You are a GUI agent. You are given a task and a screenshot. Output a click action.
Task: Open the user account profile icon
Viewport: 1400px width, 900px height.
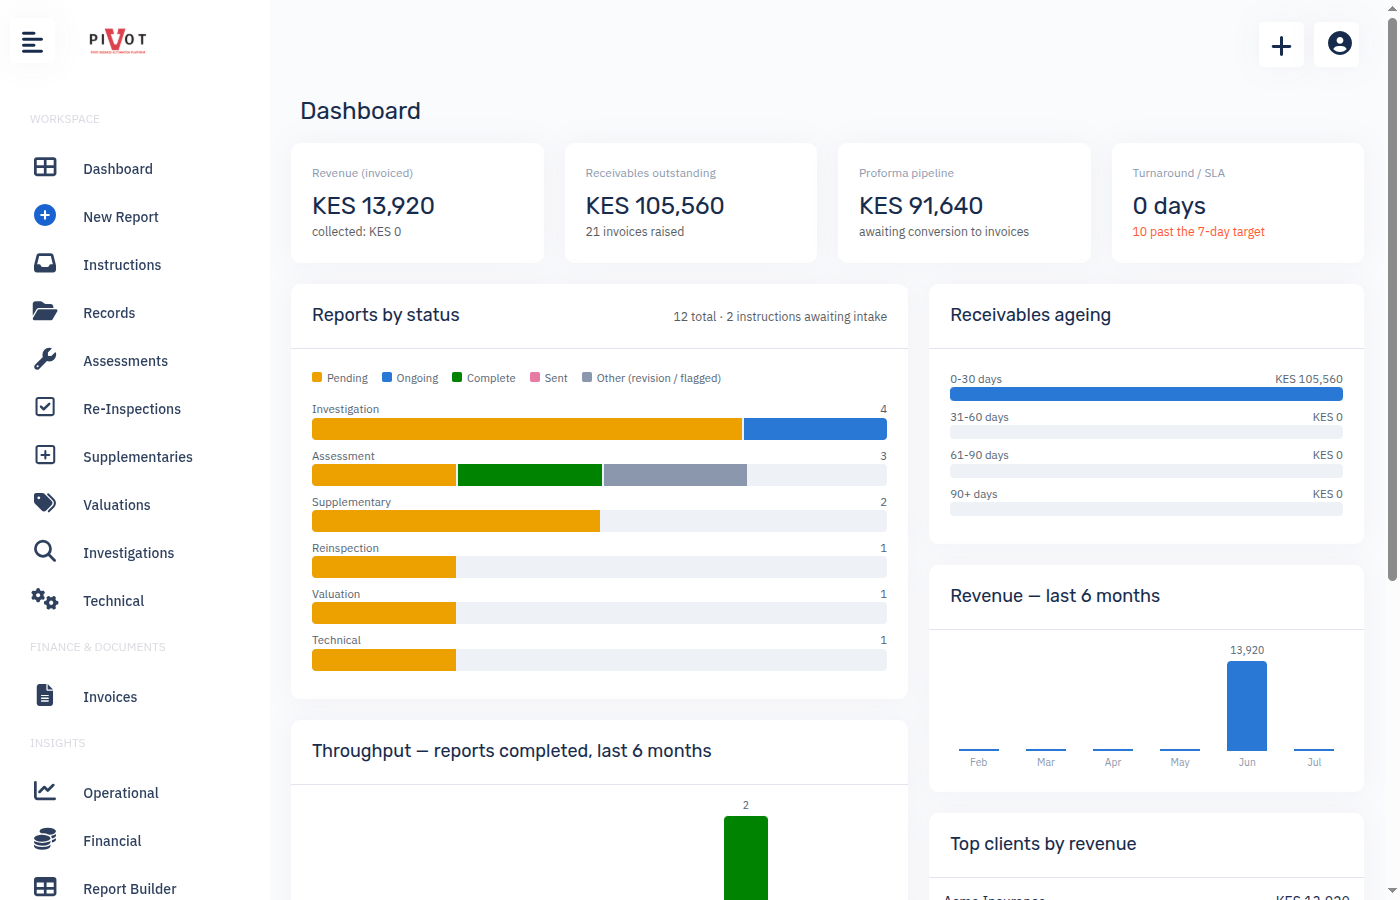(x=1340, y=43)
